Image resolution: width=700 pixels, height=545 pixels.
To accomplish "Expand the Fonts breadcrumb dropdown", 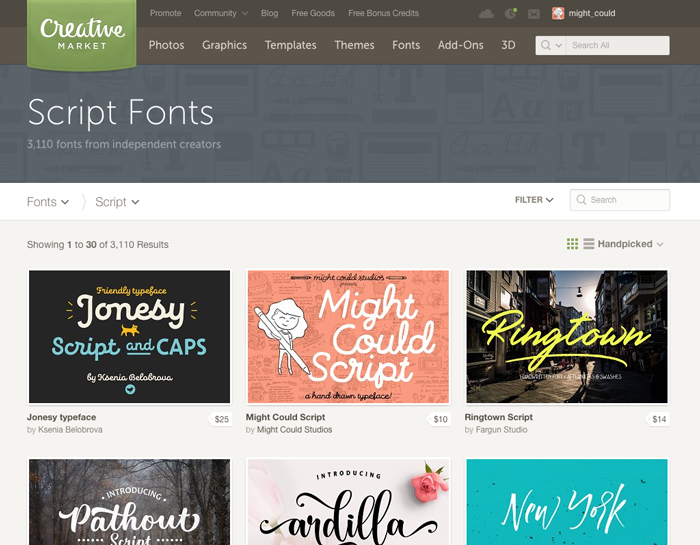I will pos(48,202).
